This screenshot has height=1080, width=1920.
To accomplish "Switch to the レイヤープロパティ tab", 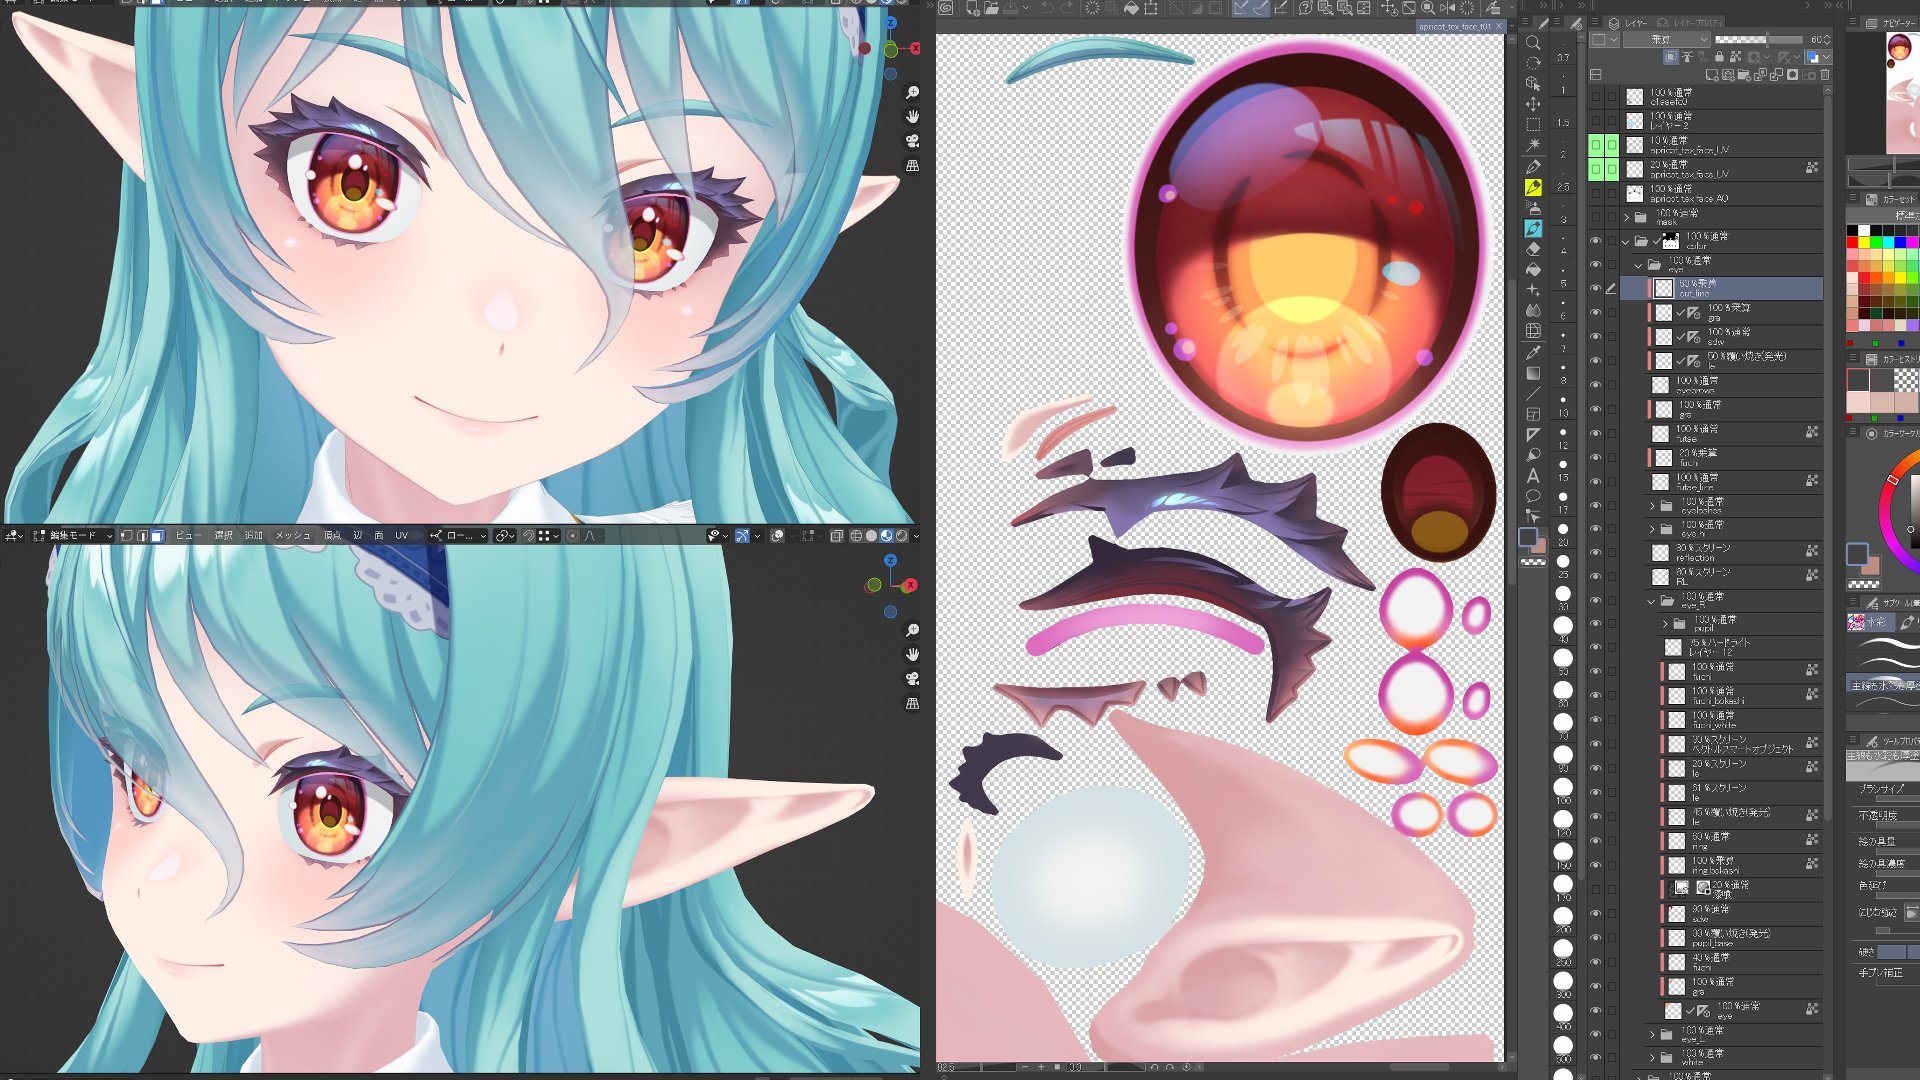I will [x=1690, y=22].
